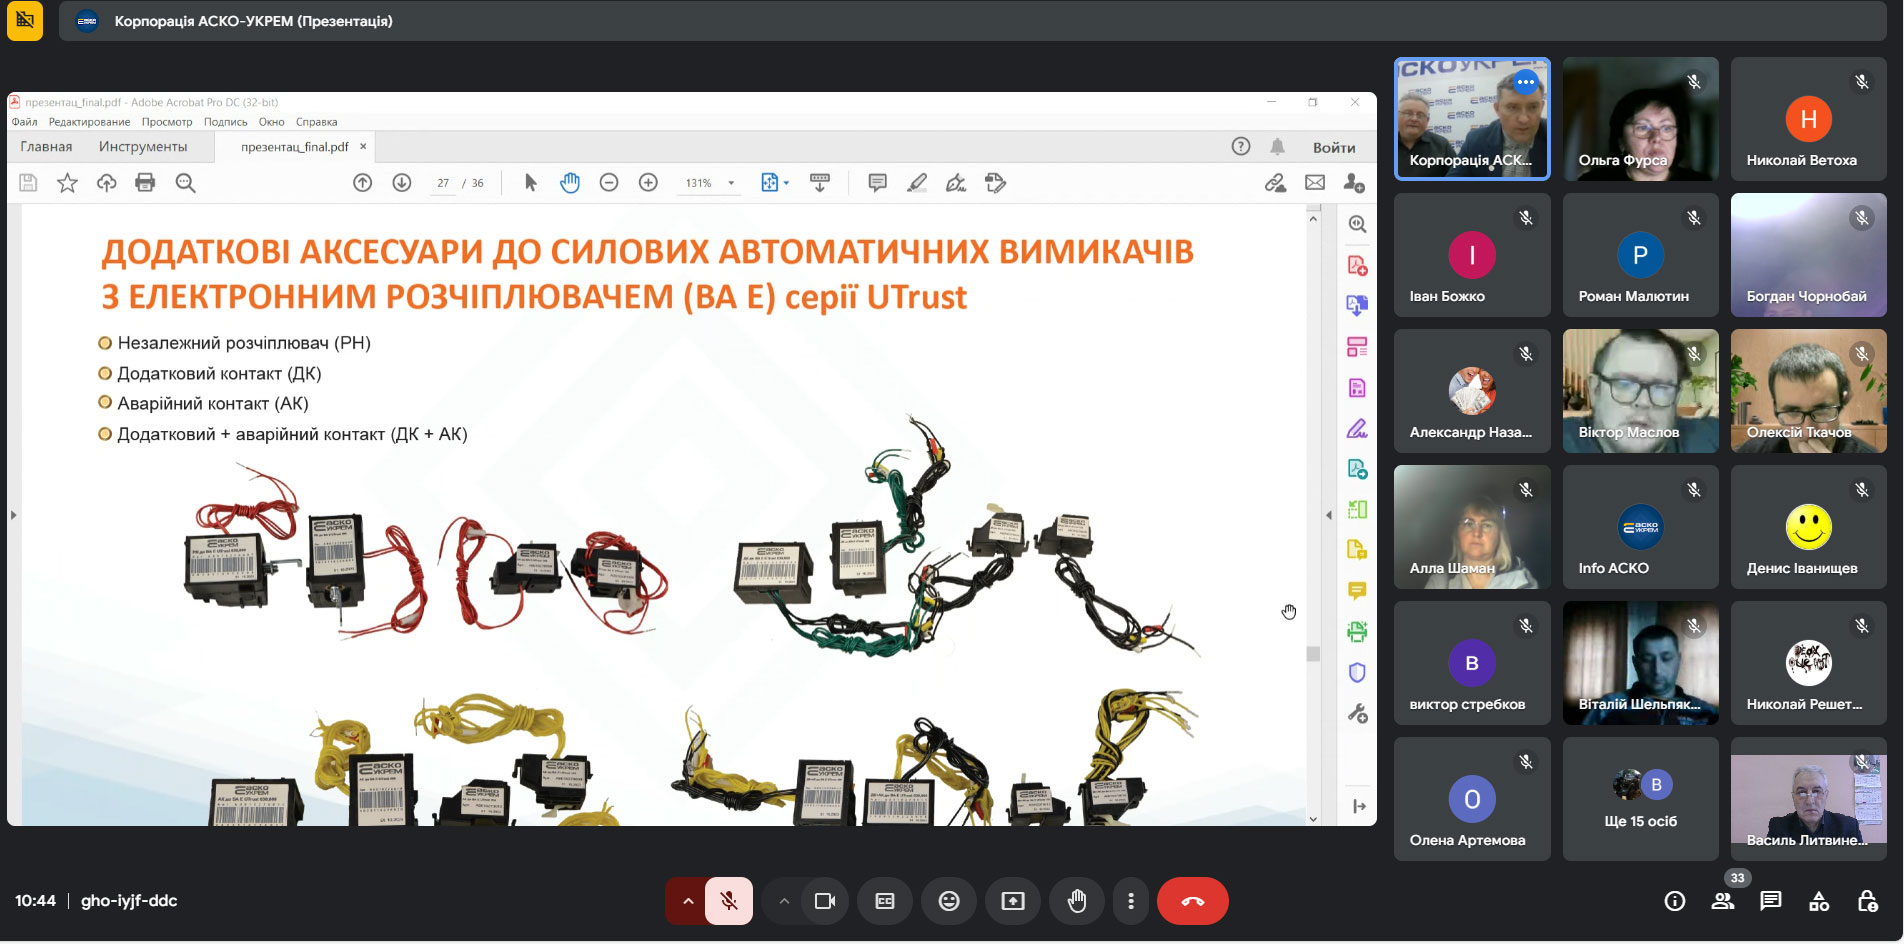Print the PDF using the printer icon
This screenshot has width=1904, height=944.
point(145,183)
